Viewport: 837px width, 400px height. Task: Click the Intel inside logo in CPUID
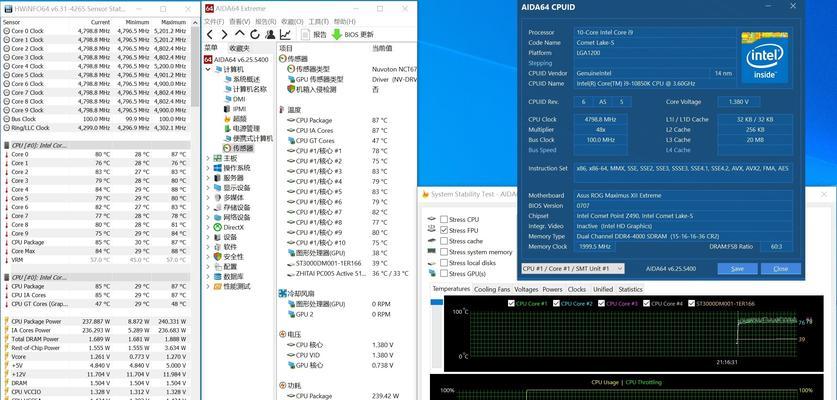pos(764,57)
